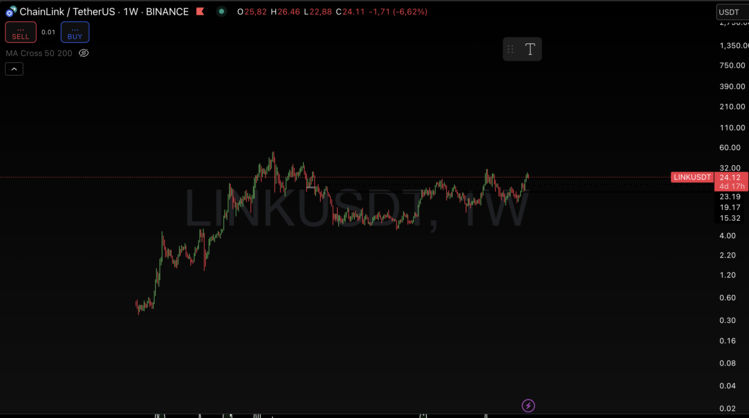Click the 60.00 price scale value
This screenshot has width=749, height=418.
pos(729,148)
